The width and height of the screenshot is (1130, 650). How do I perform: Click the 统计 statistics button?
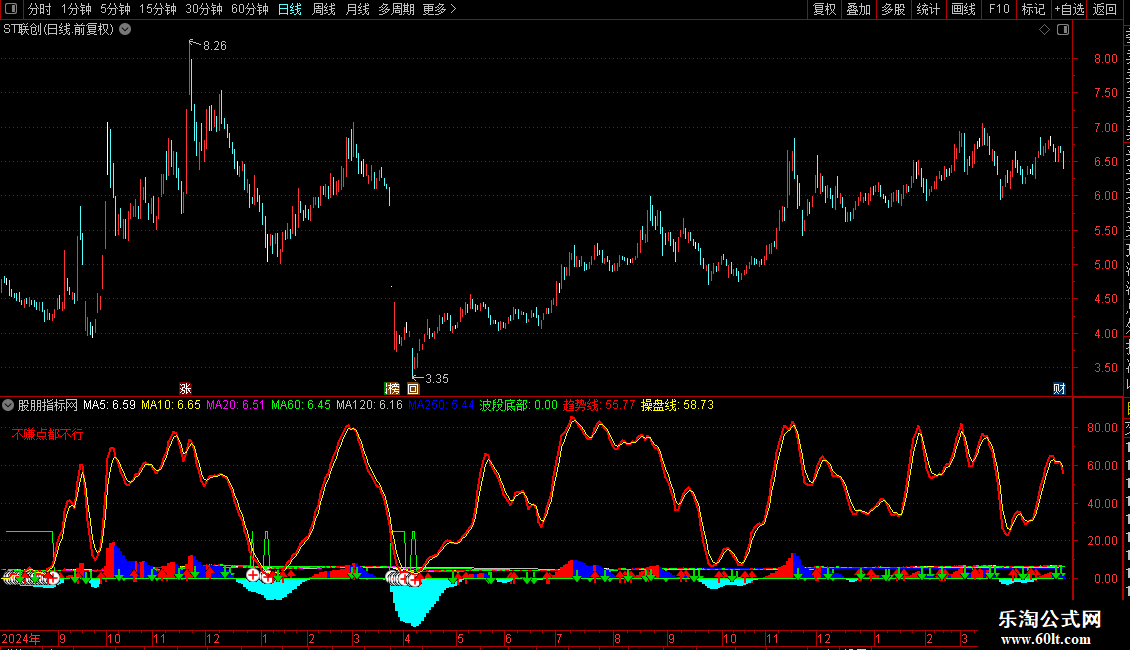[x=927, y=9]
